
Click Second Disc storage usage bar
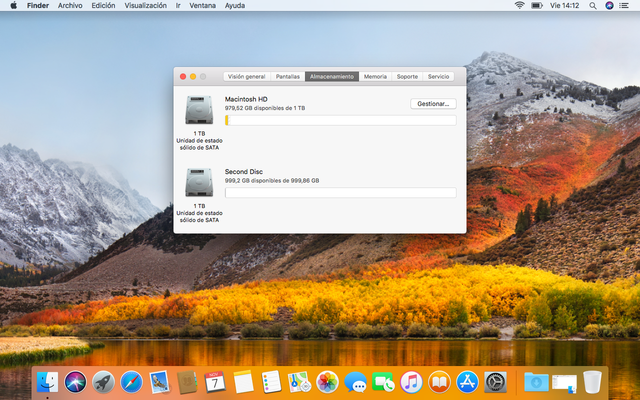340,193
